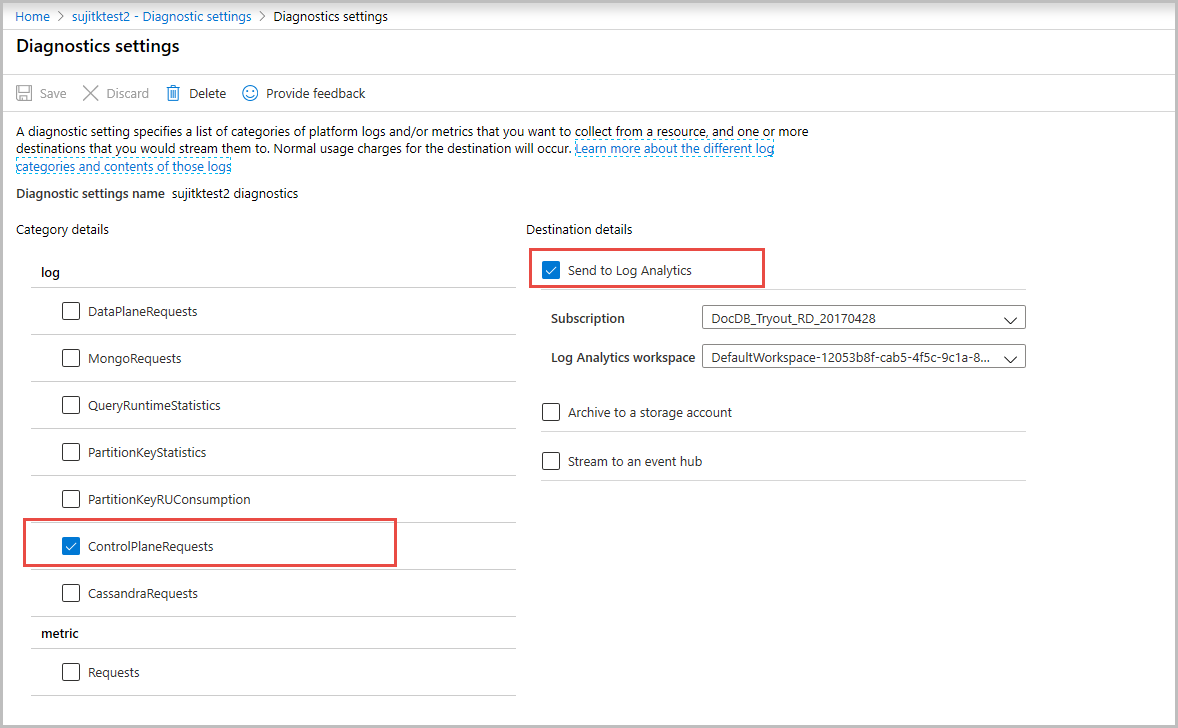Check the CassandraRequests checkbox
1178x728 pixels.
click(x=71, y=593)
